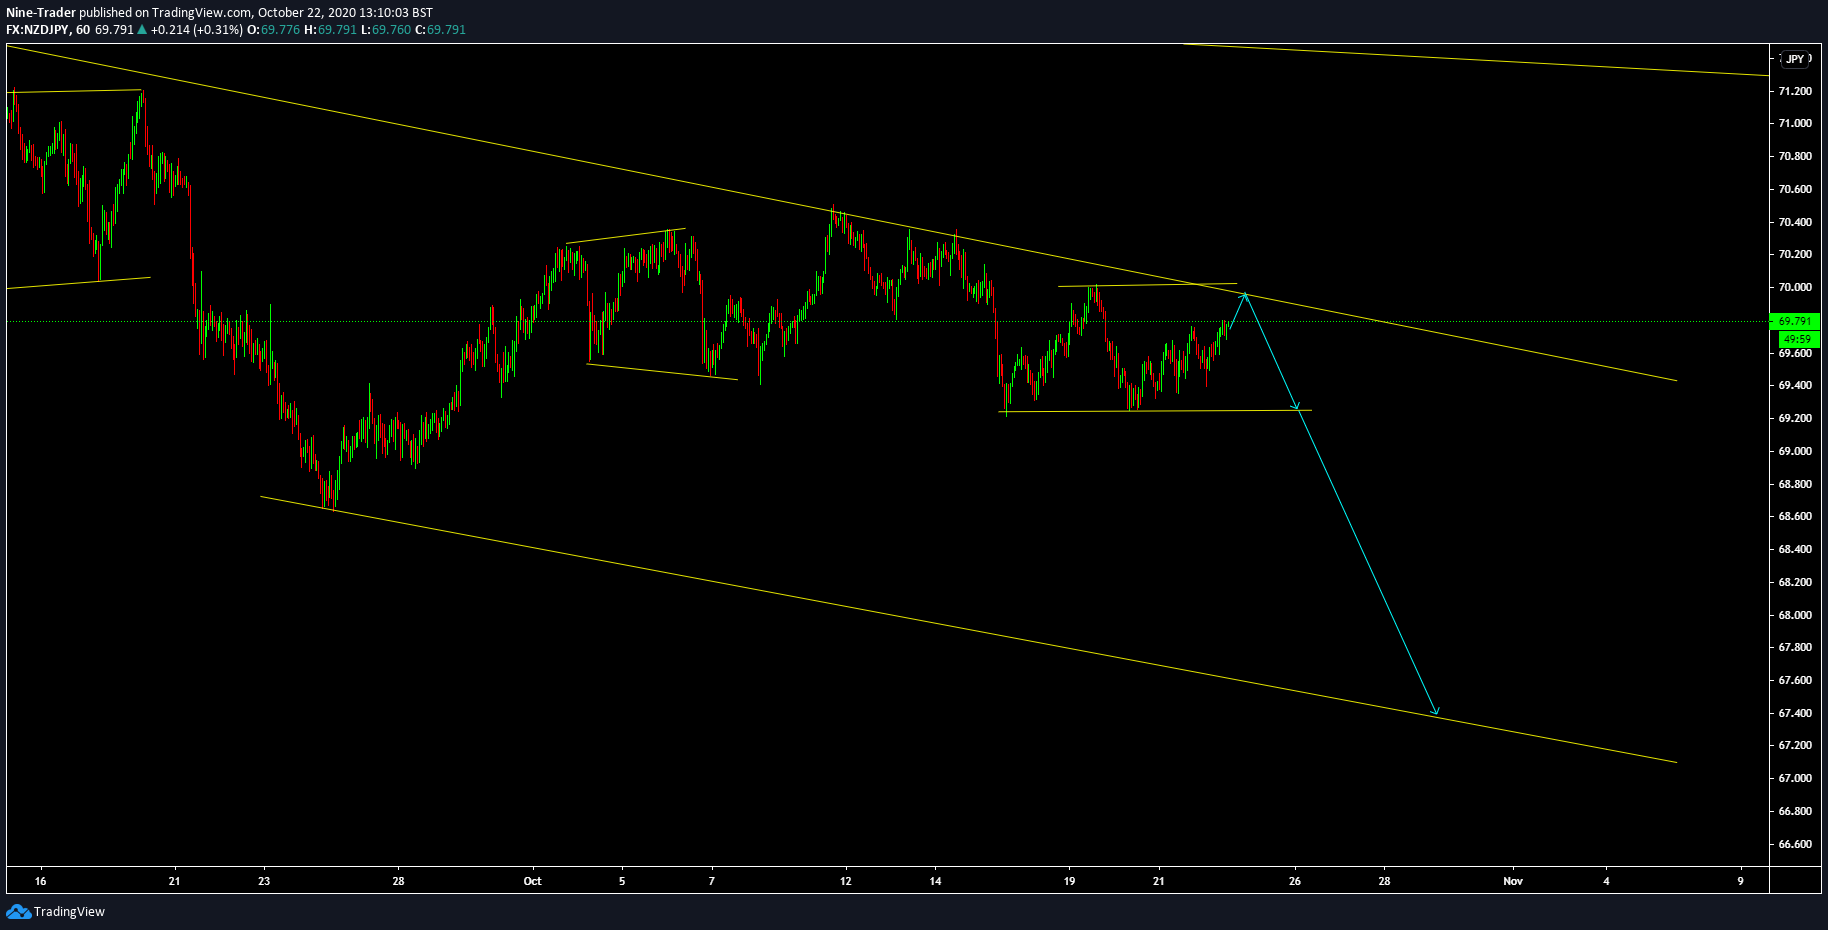This screenshot has width=1828, height=930.
Task: Click the 4 date label on time axis
Action: pyautogui.click(x=1606, y=881)
